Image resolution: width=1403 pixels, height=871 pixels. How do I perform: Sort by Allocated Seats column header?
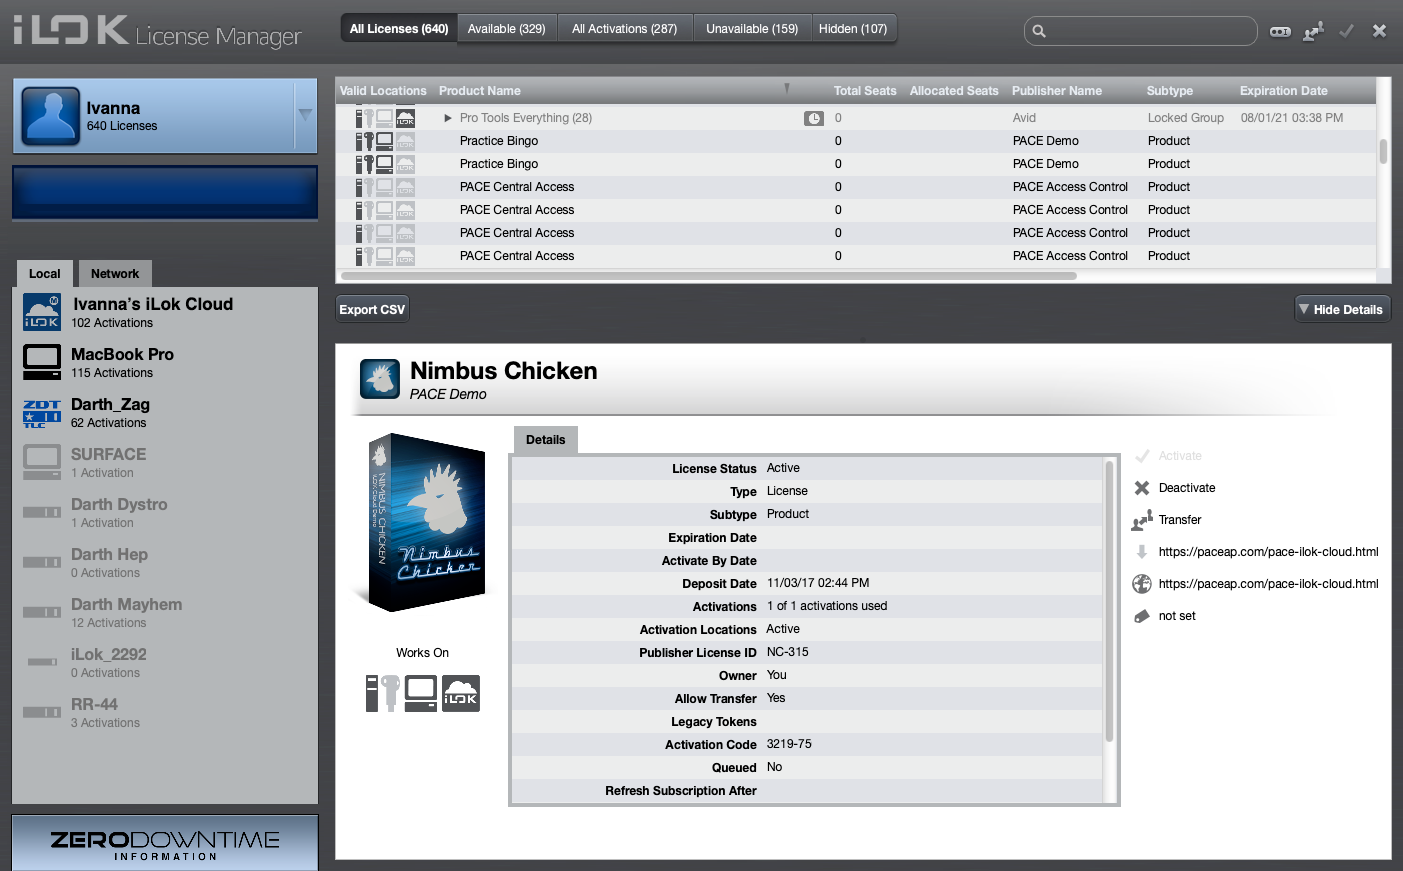click(x=954, y=90)
